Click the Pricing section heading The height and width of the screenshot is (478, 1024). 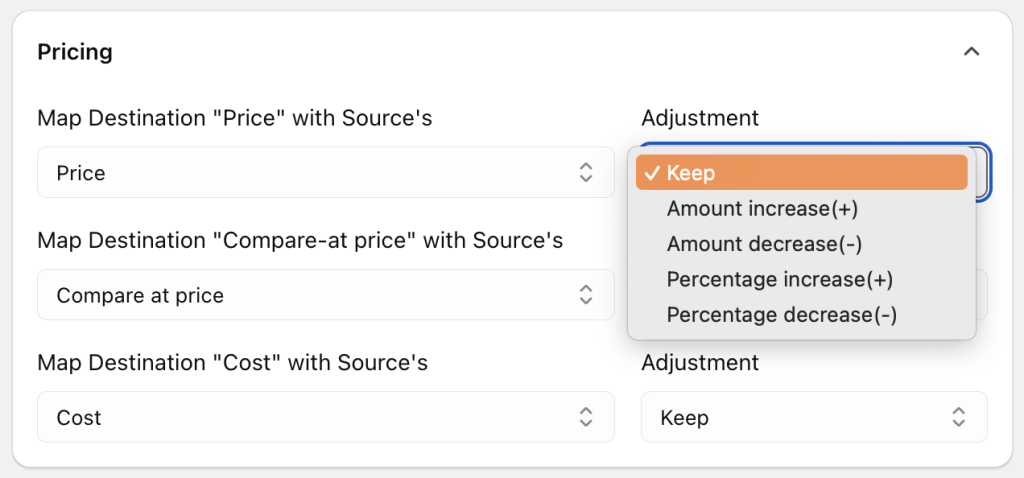coord(75,52)
